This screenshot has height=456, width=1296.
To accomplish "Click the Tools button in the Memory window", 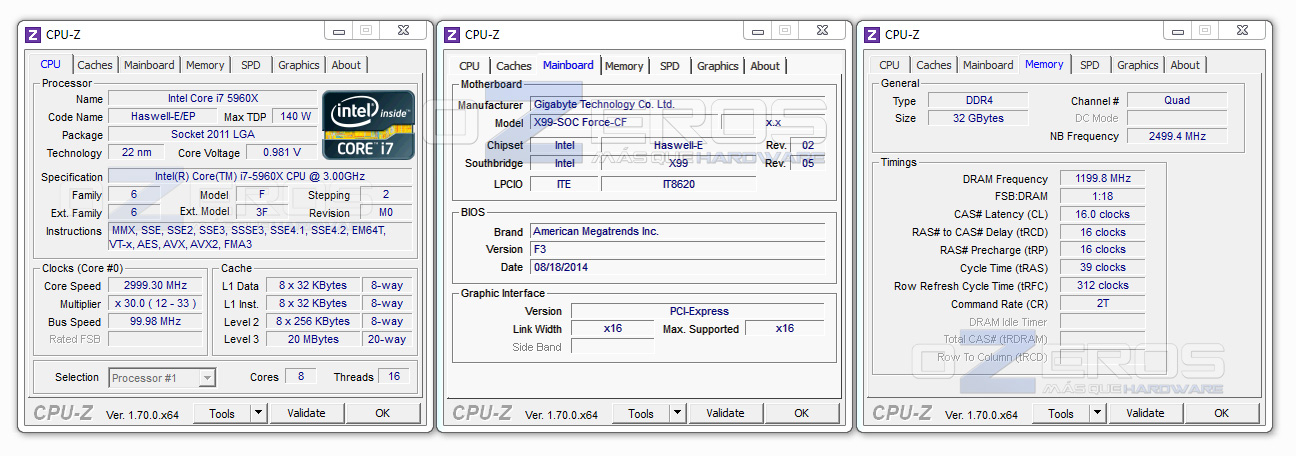I will tap(1061, 413).
